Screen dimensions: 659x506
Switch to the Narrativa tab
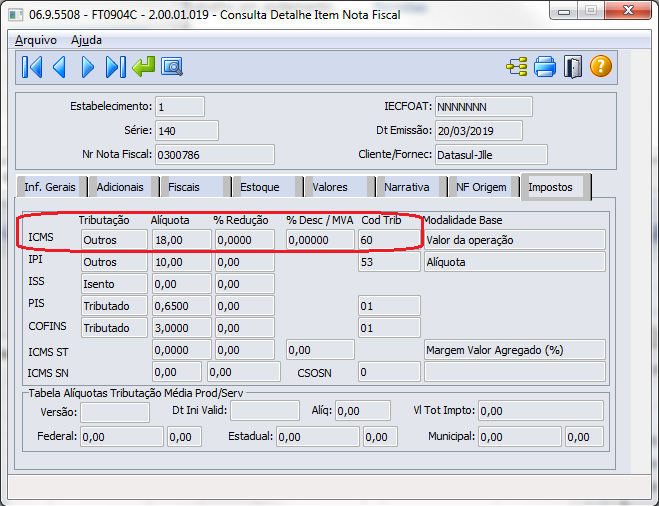[x=411, y=187]
